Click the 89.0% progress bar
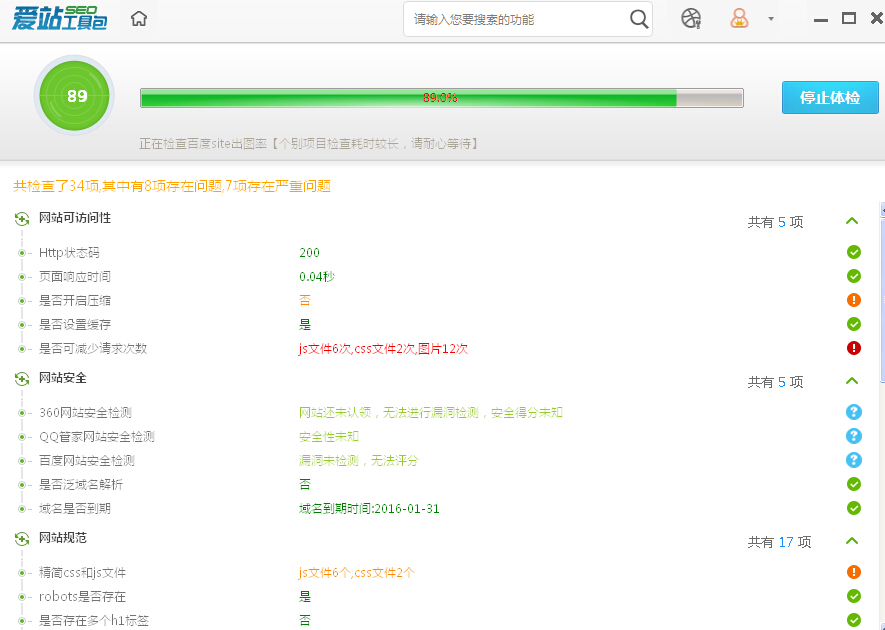This screenshot has height=630, width=885. (440, 98)
